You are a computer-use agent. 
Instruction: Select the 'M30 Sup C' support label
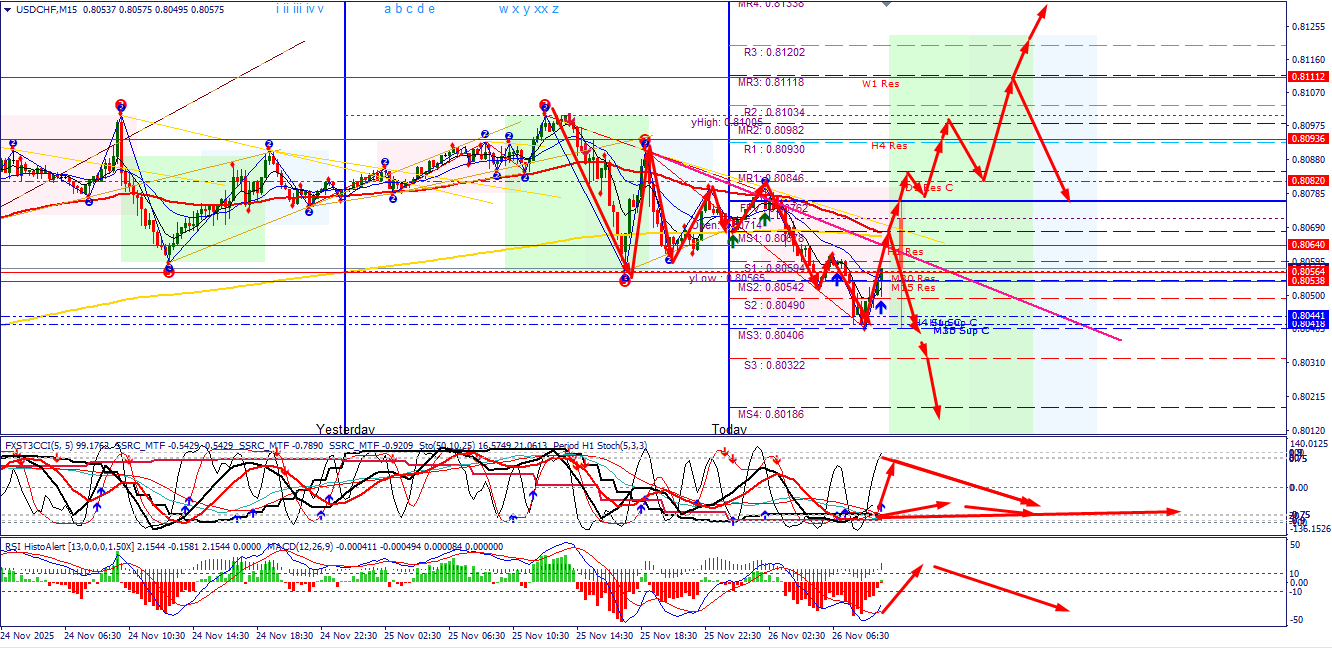[x=961, y=330]
